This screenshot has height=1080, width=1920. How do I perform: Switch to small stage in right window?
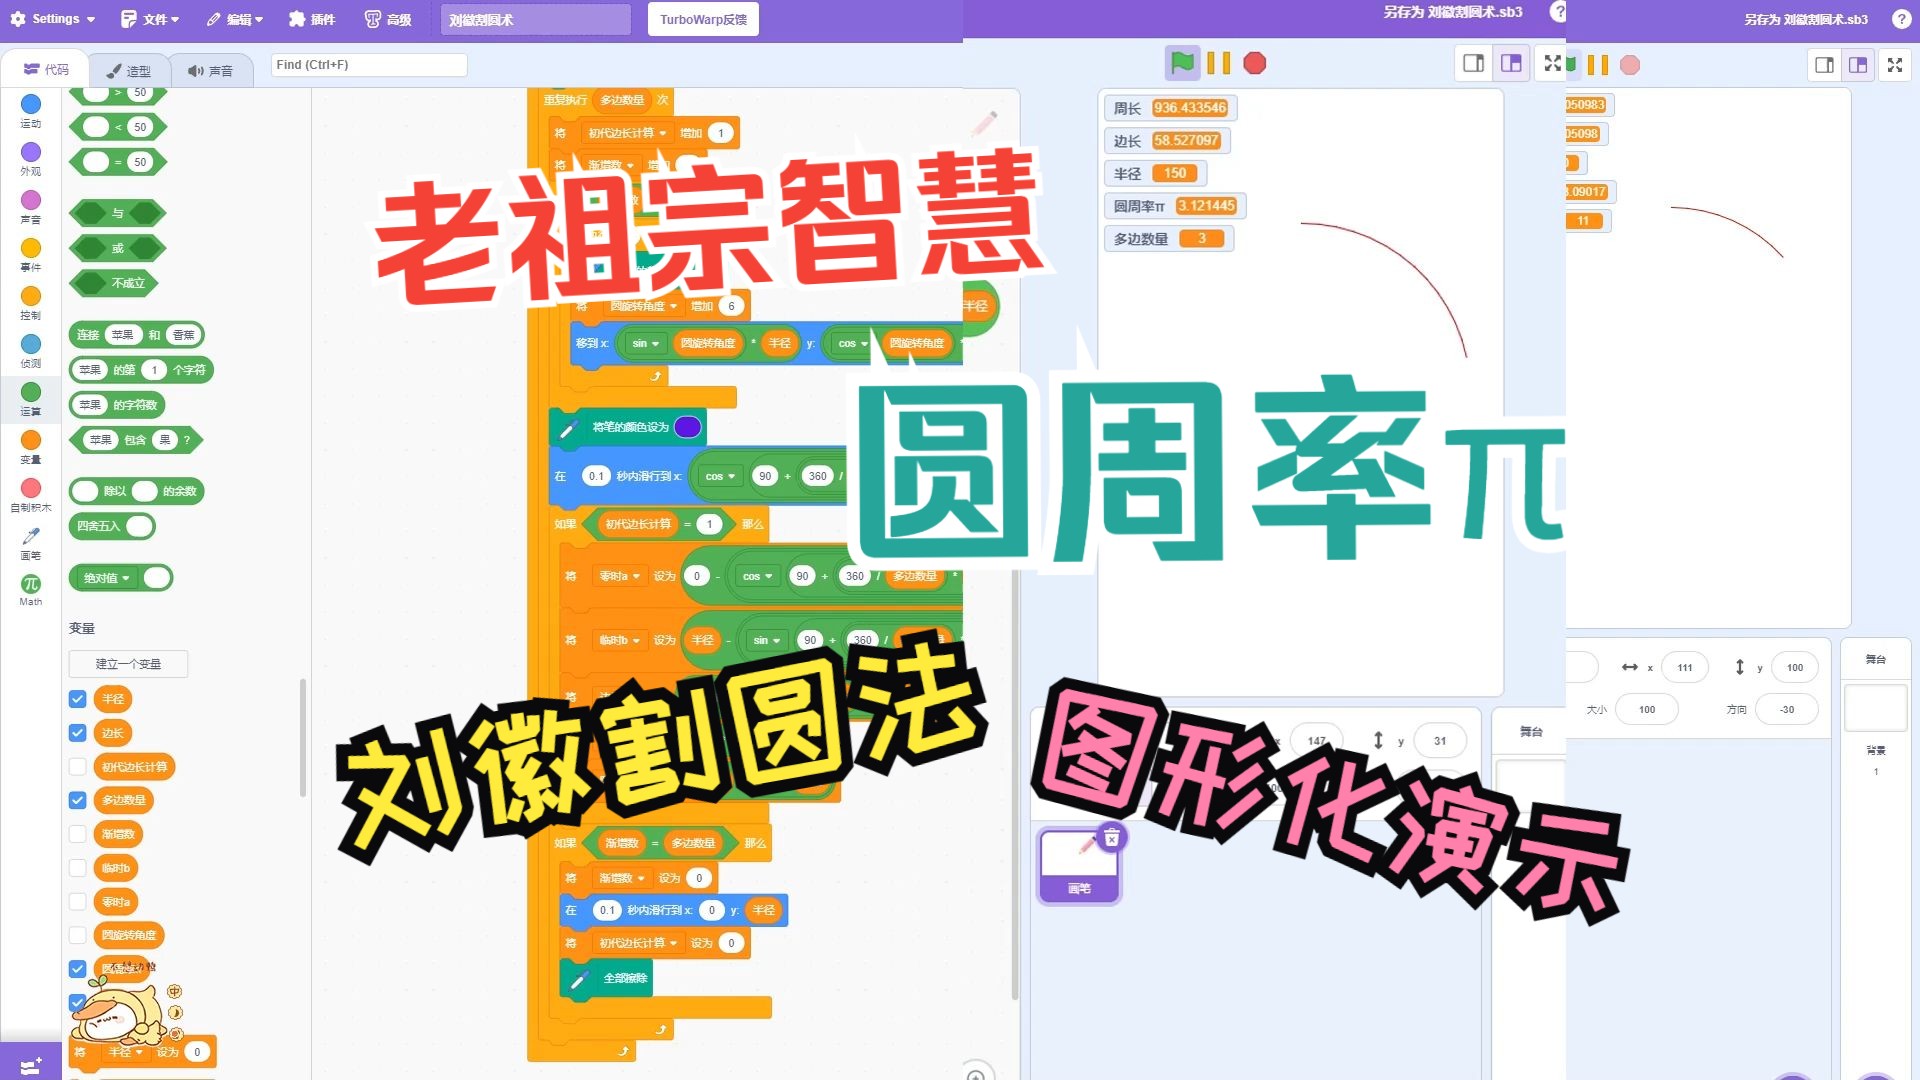pyautogui.click(x=1824, y=65)
